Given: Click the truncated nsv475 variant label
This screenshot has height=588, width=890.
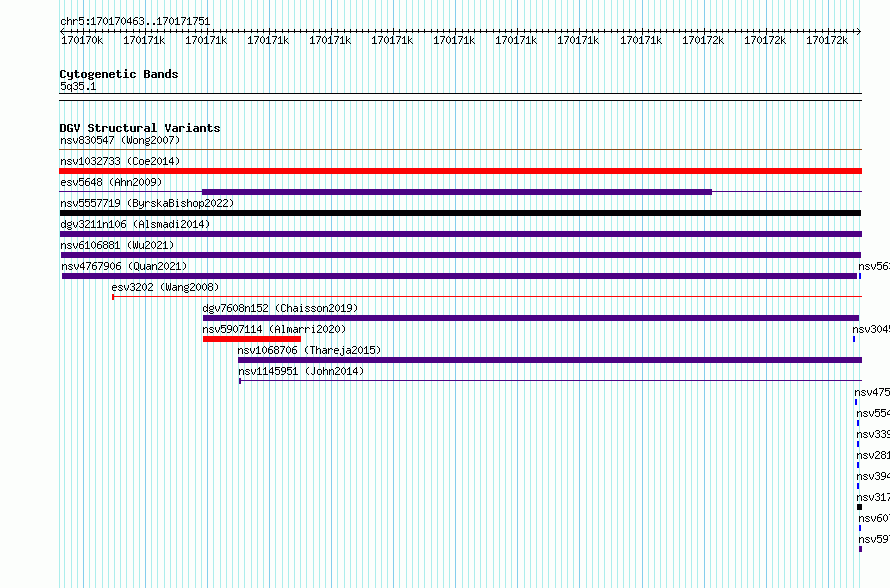Looking at the screenshot, I should 872,392.
